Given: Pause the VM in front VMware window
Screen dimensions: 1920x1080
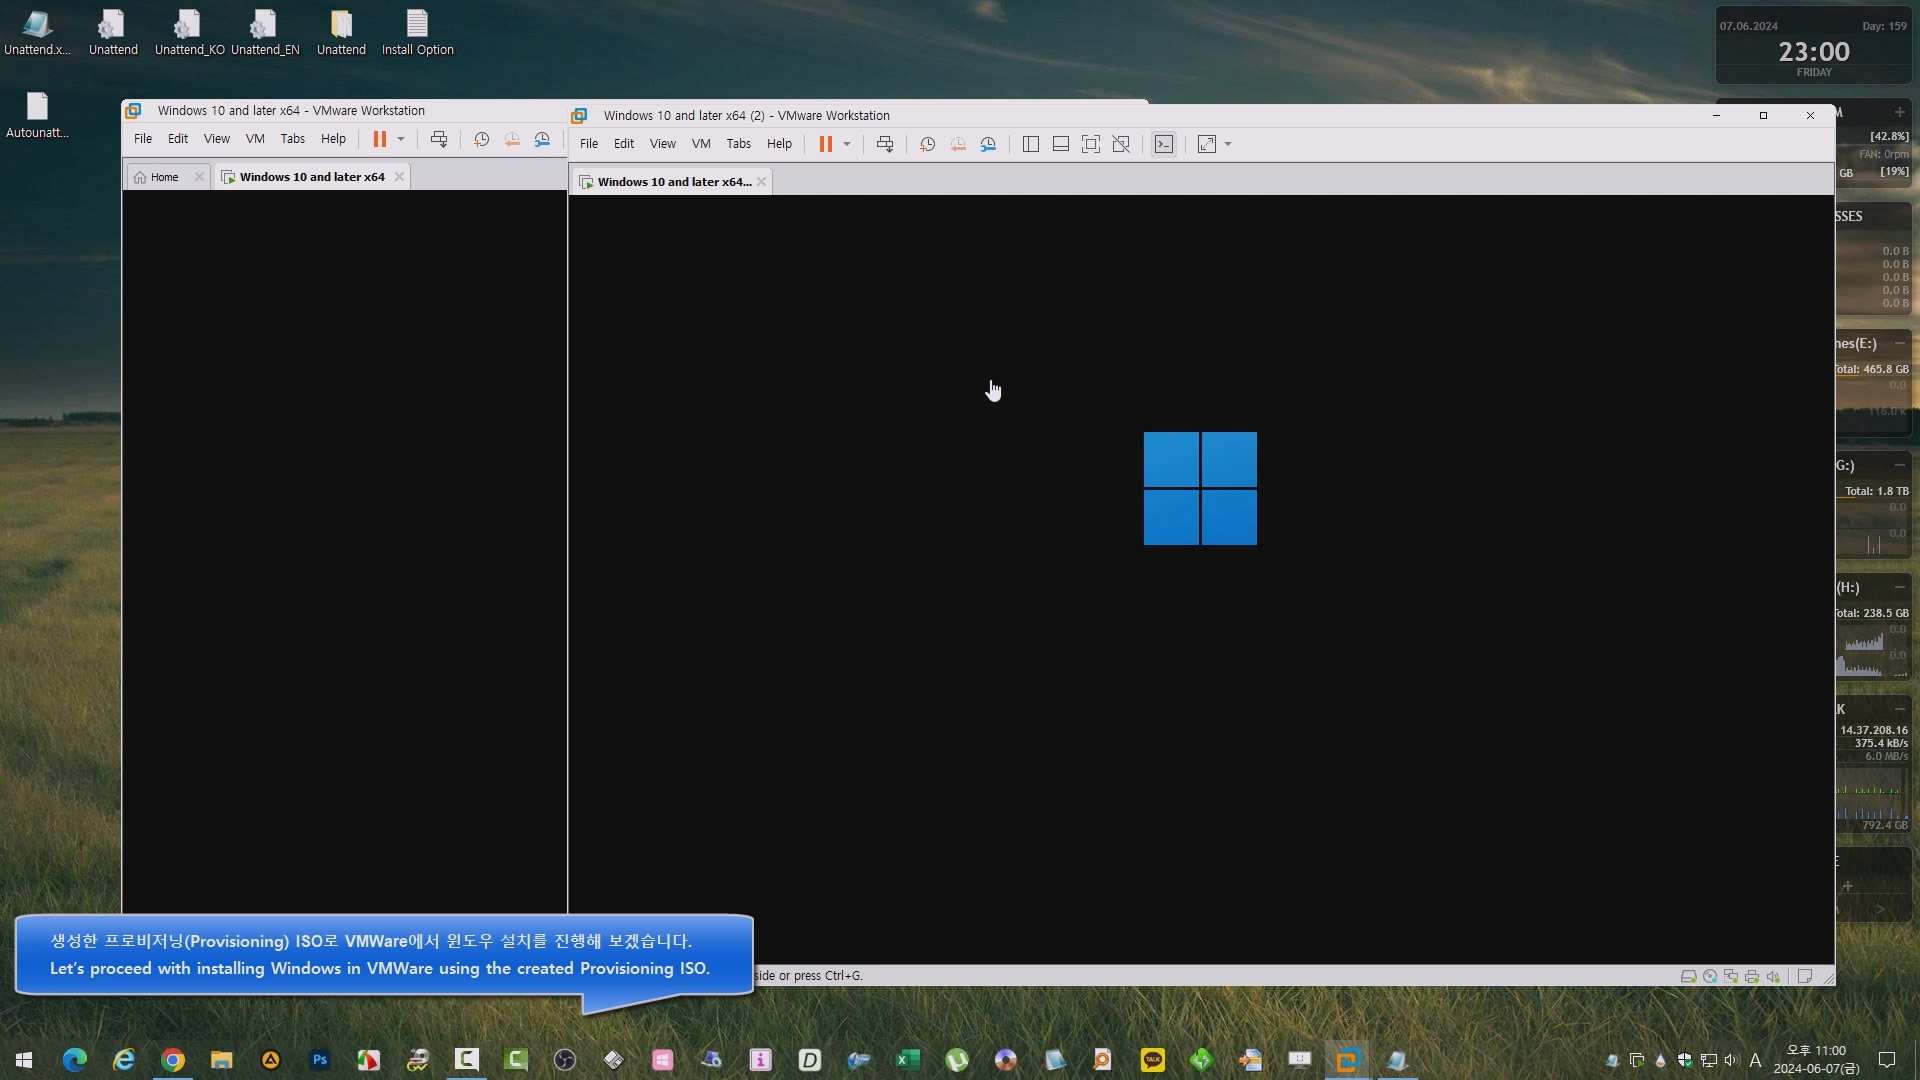Looking at the screenshot, I should 826,144.
